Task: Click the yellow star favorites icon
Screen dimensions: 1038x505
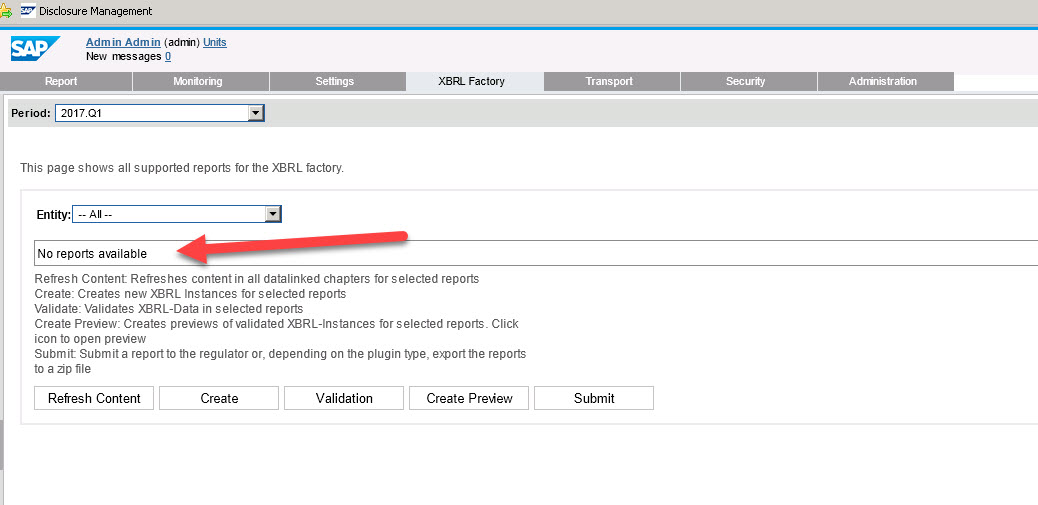Action: click(5, 11)
